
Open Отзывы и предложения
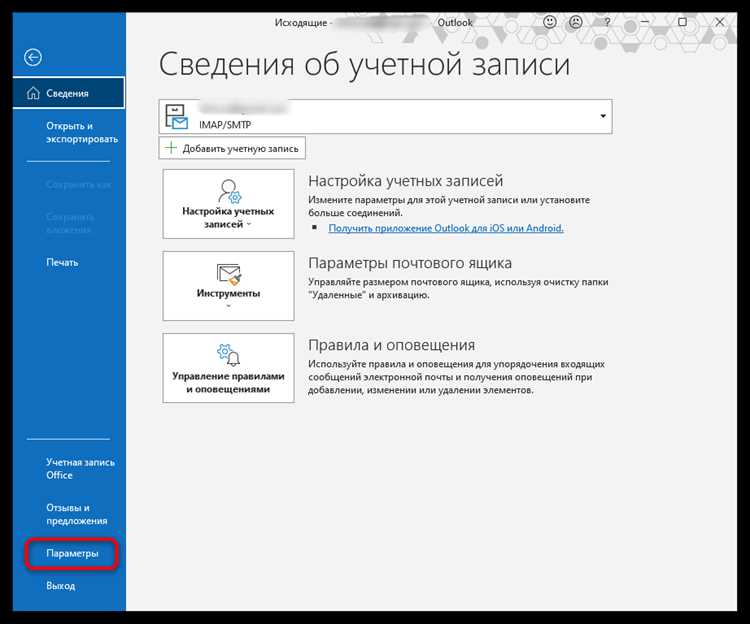pyautogui.click(x=77, y=514)
